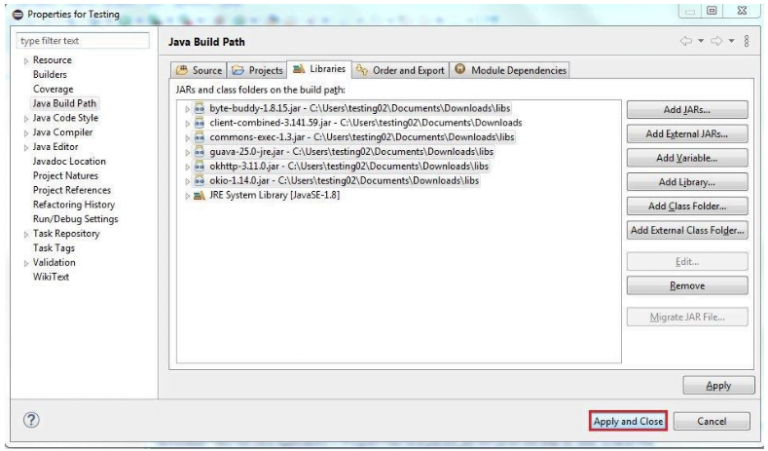
Task: Expand the Resource tree node
Action: pos(26,61)
